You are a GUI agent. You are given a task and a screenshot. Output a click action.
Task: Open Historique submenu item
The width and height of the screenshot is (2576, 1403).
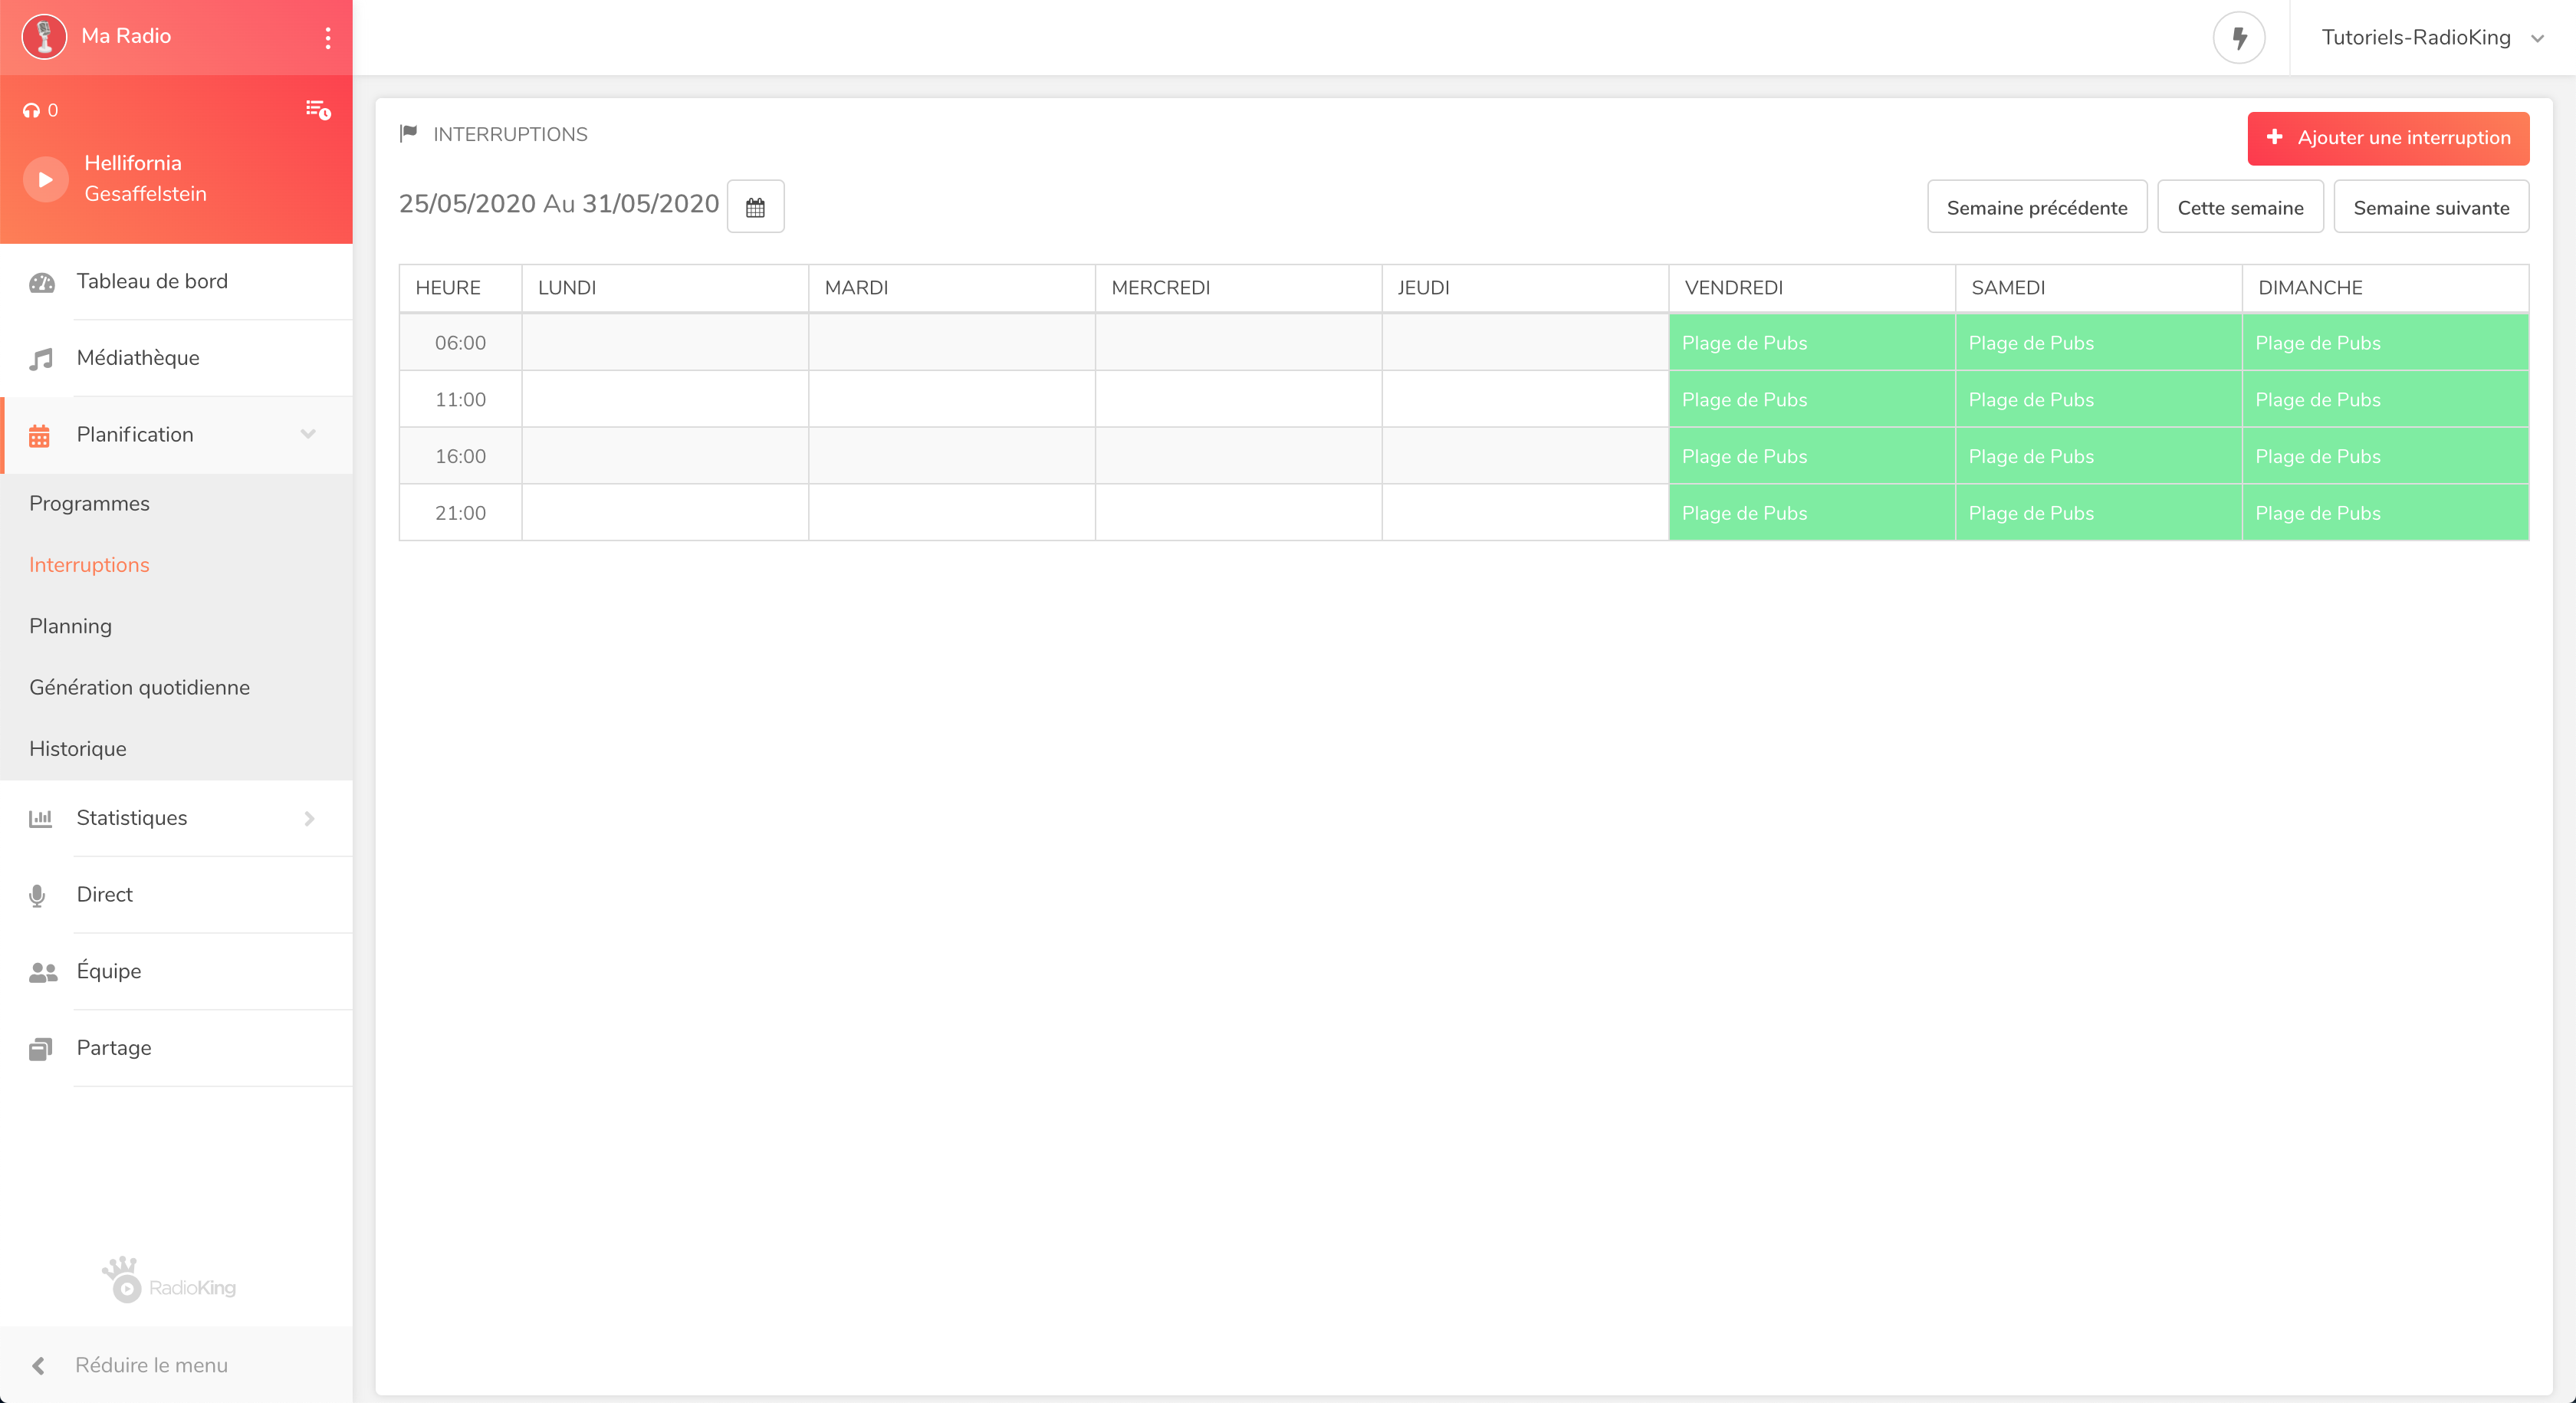click(77, 749)
